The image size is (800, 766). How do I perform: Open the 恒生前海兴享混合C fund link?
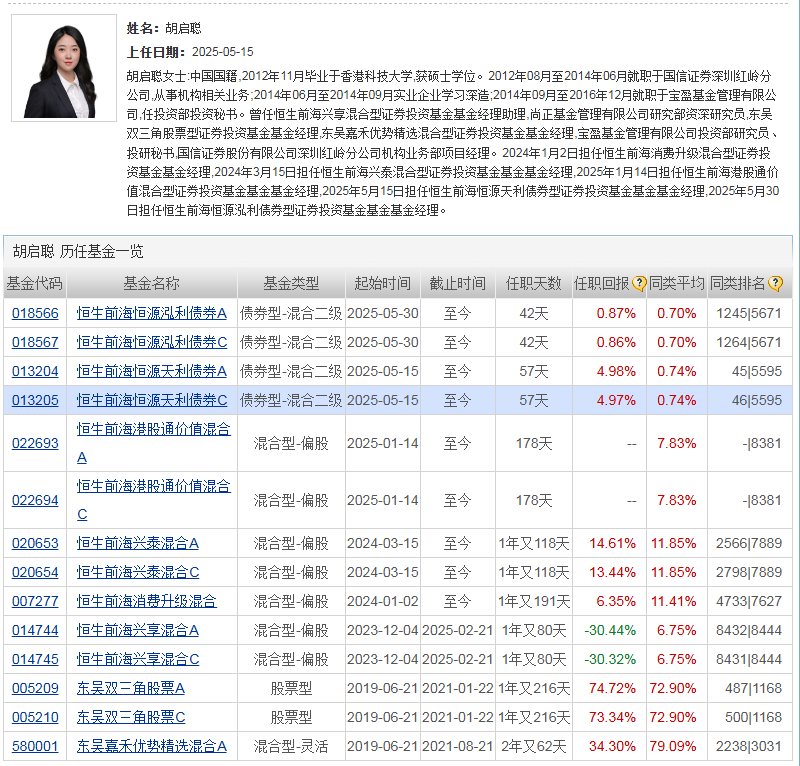138,660
